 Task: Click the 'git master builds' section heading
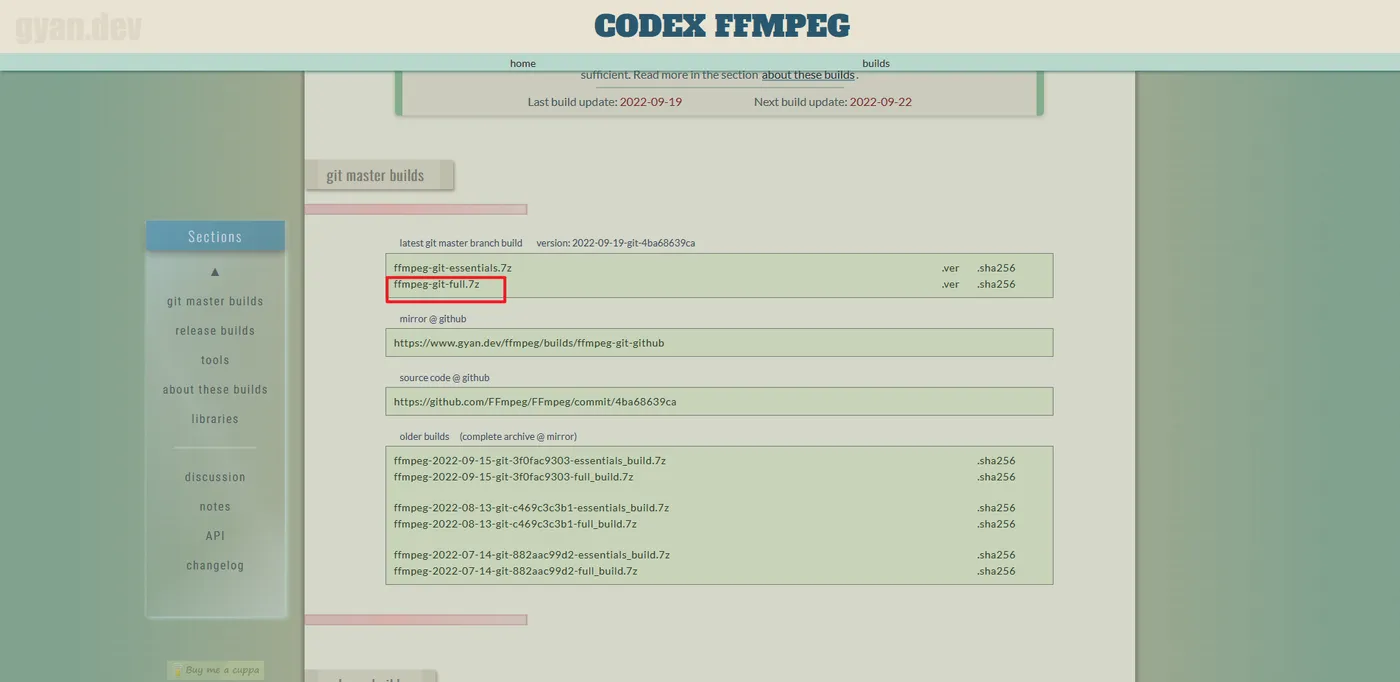(375, 175)
